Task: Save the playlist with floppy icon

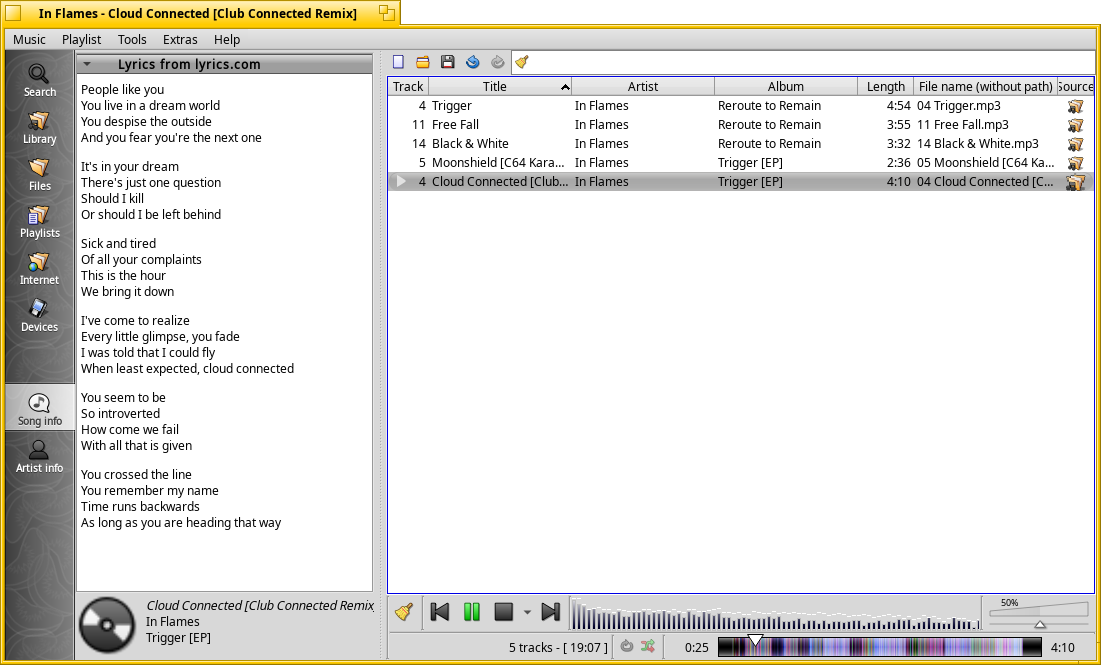Action: tap(447, 62)
